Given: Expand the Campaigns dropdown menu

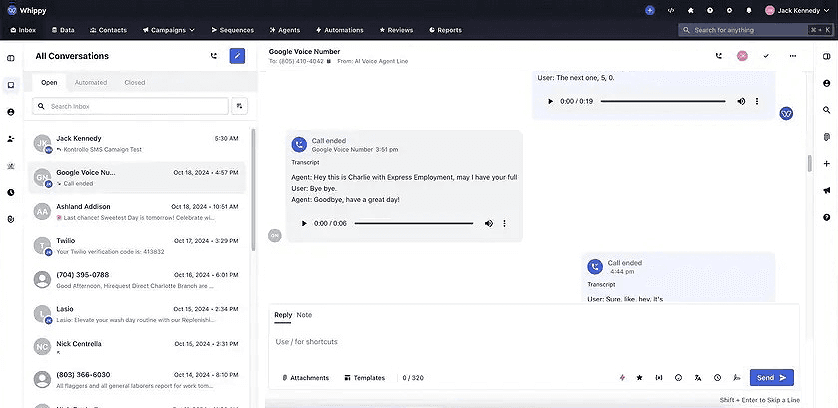Looking at the screenshot, I should pos(168,30).
